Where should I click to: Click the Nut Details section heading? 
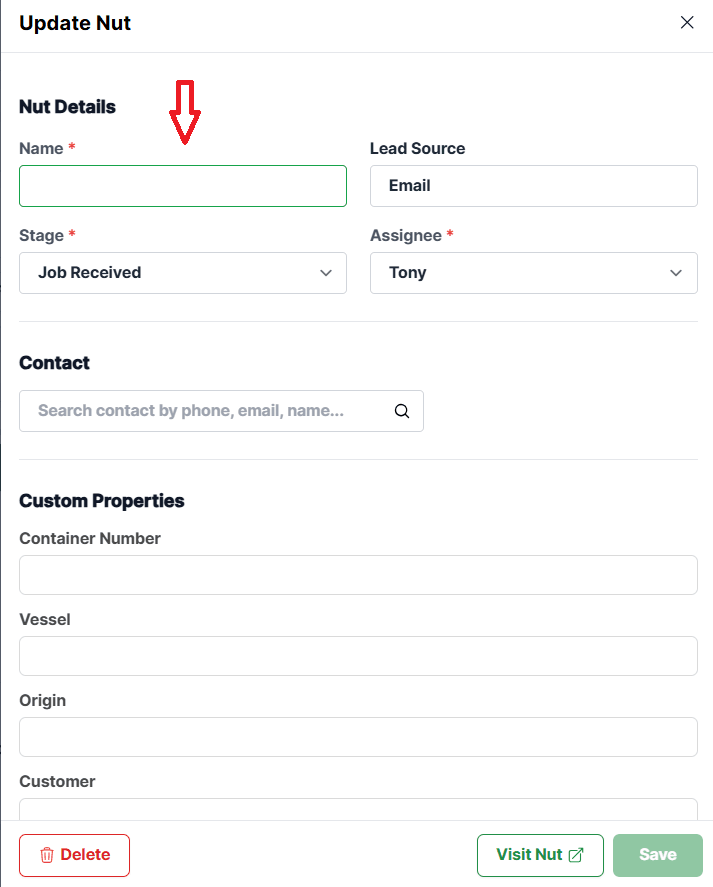pyautogui.click(x=67, y=106)
